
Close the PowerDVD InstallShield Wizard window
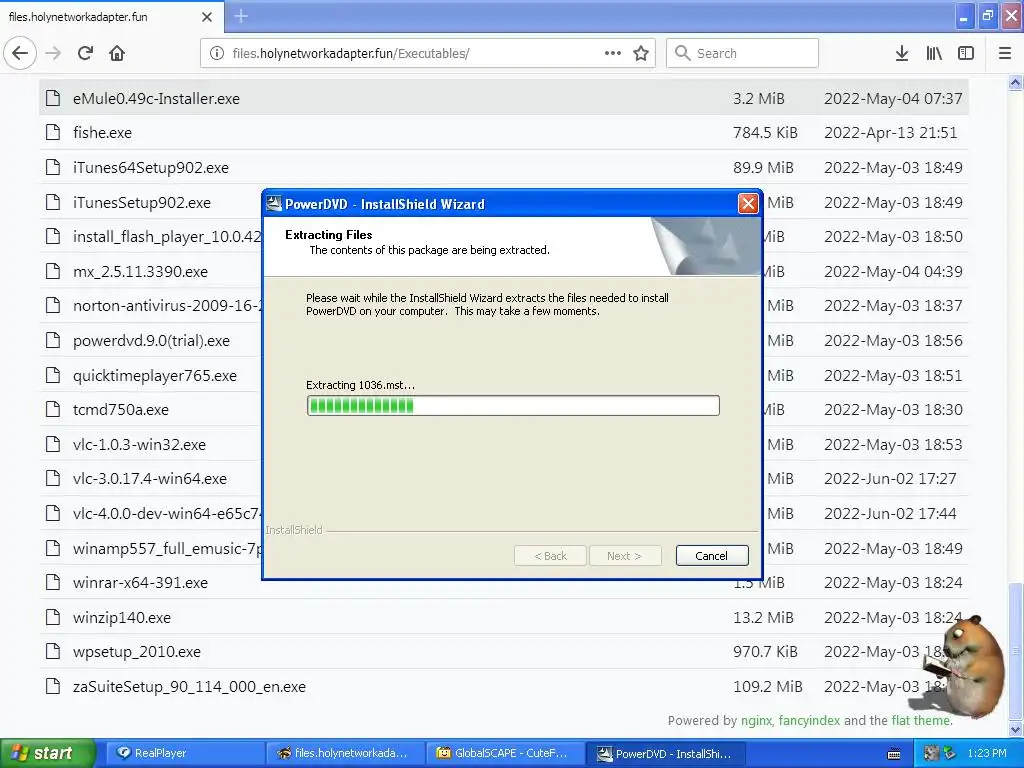point(748,204)
